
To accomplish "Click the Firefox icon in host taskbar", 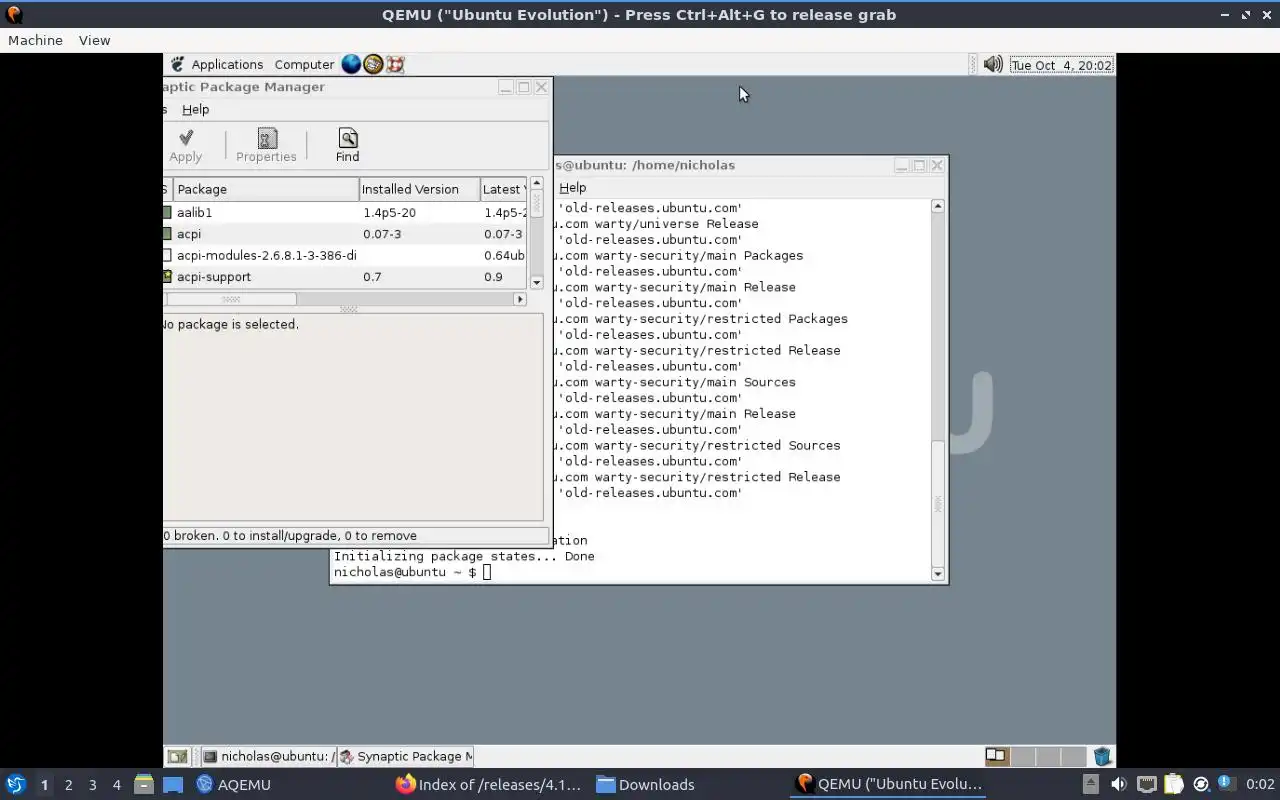I will 405,784.
